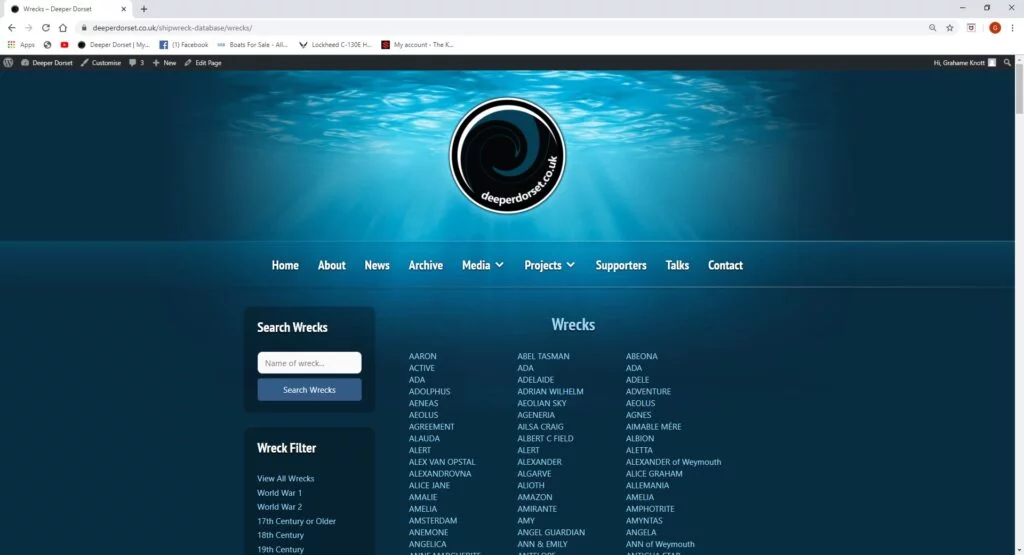This screenshot has height=555, width=1024.
Task: Open the Talks menu item
Action: coord(677,265)
